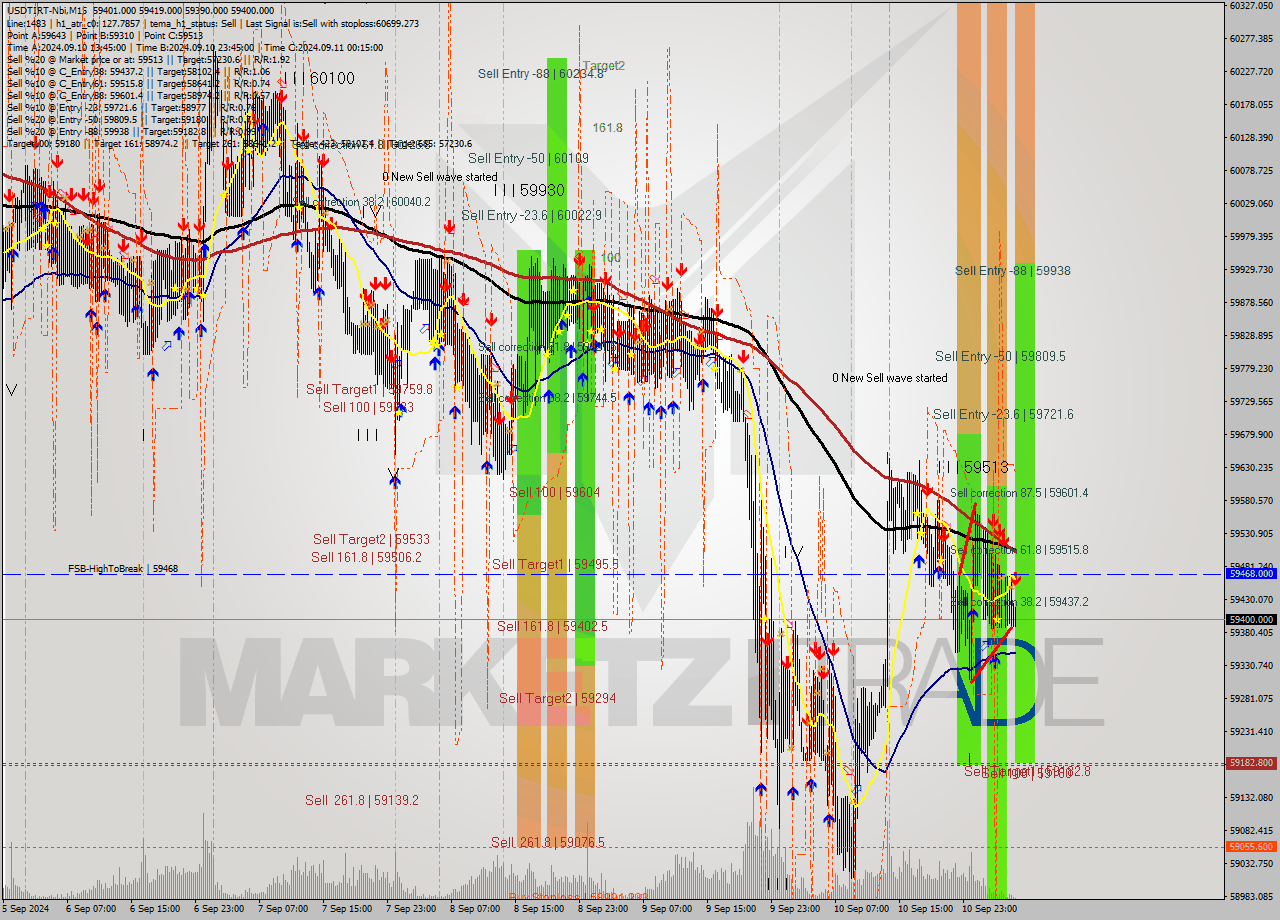Click the '0 New Sell wave started' label near 59779 level
The image size is (1280, 920).
(x=889, y=378)
